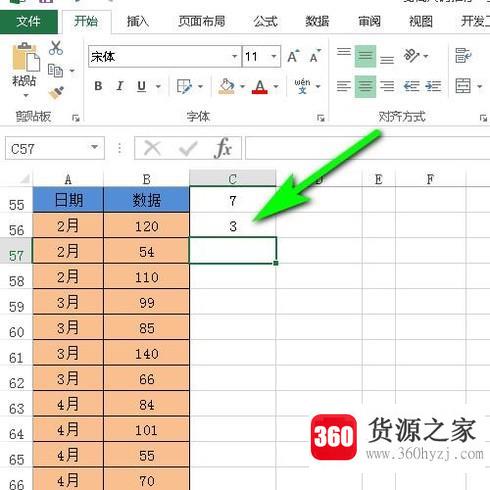
Task: Open font size 11 dropdown
Action: tap(274, 56)
